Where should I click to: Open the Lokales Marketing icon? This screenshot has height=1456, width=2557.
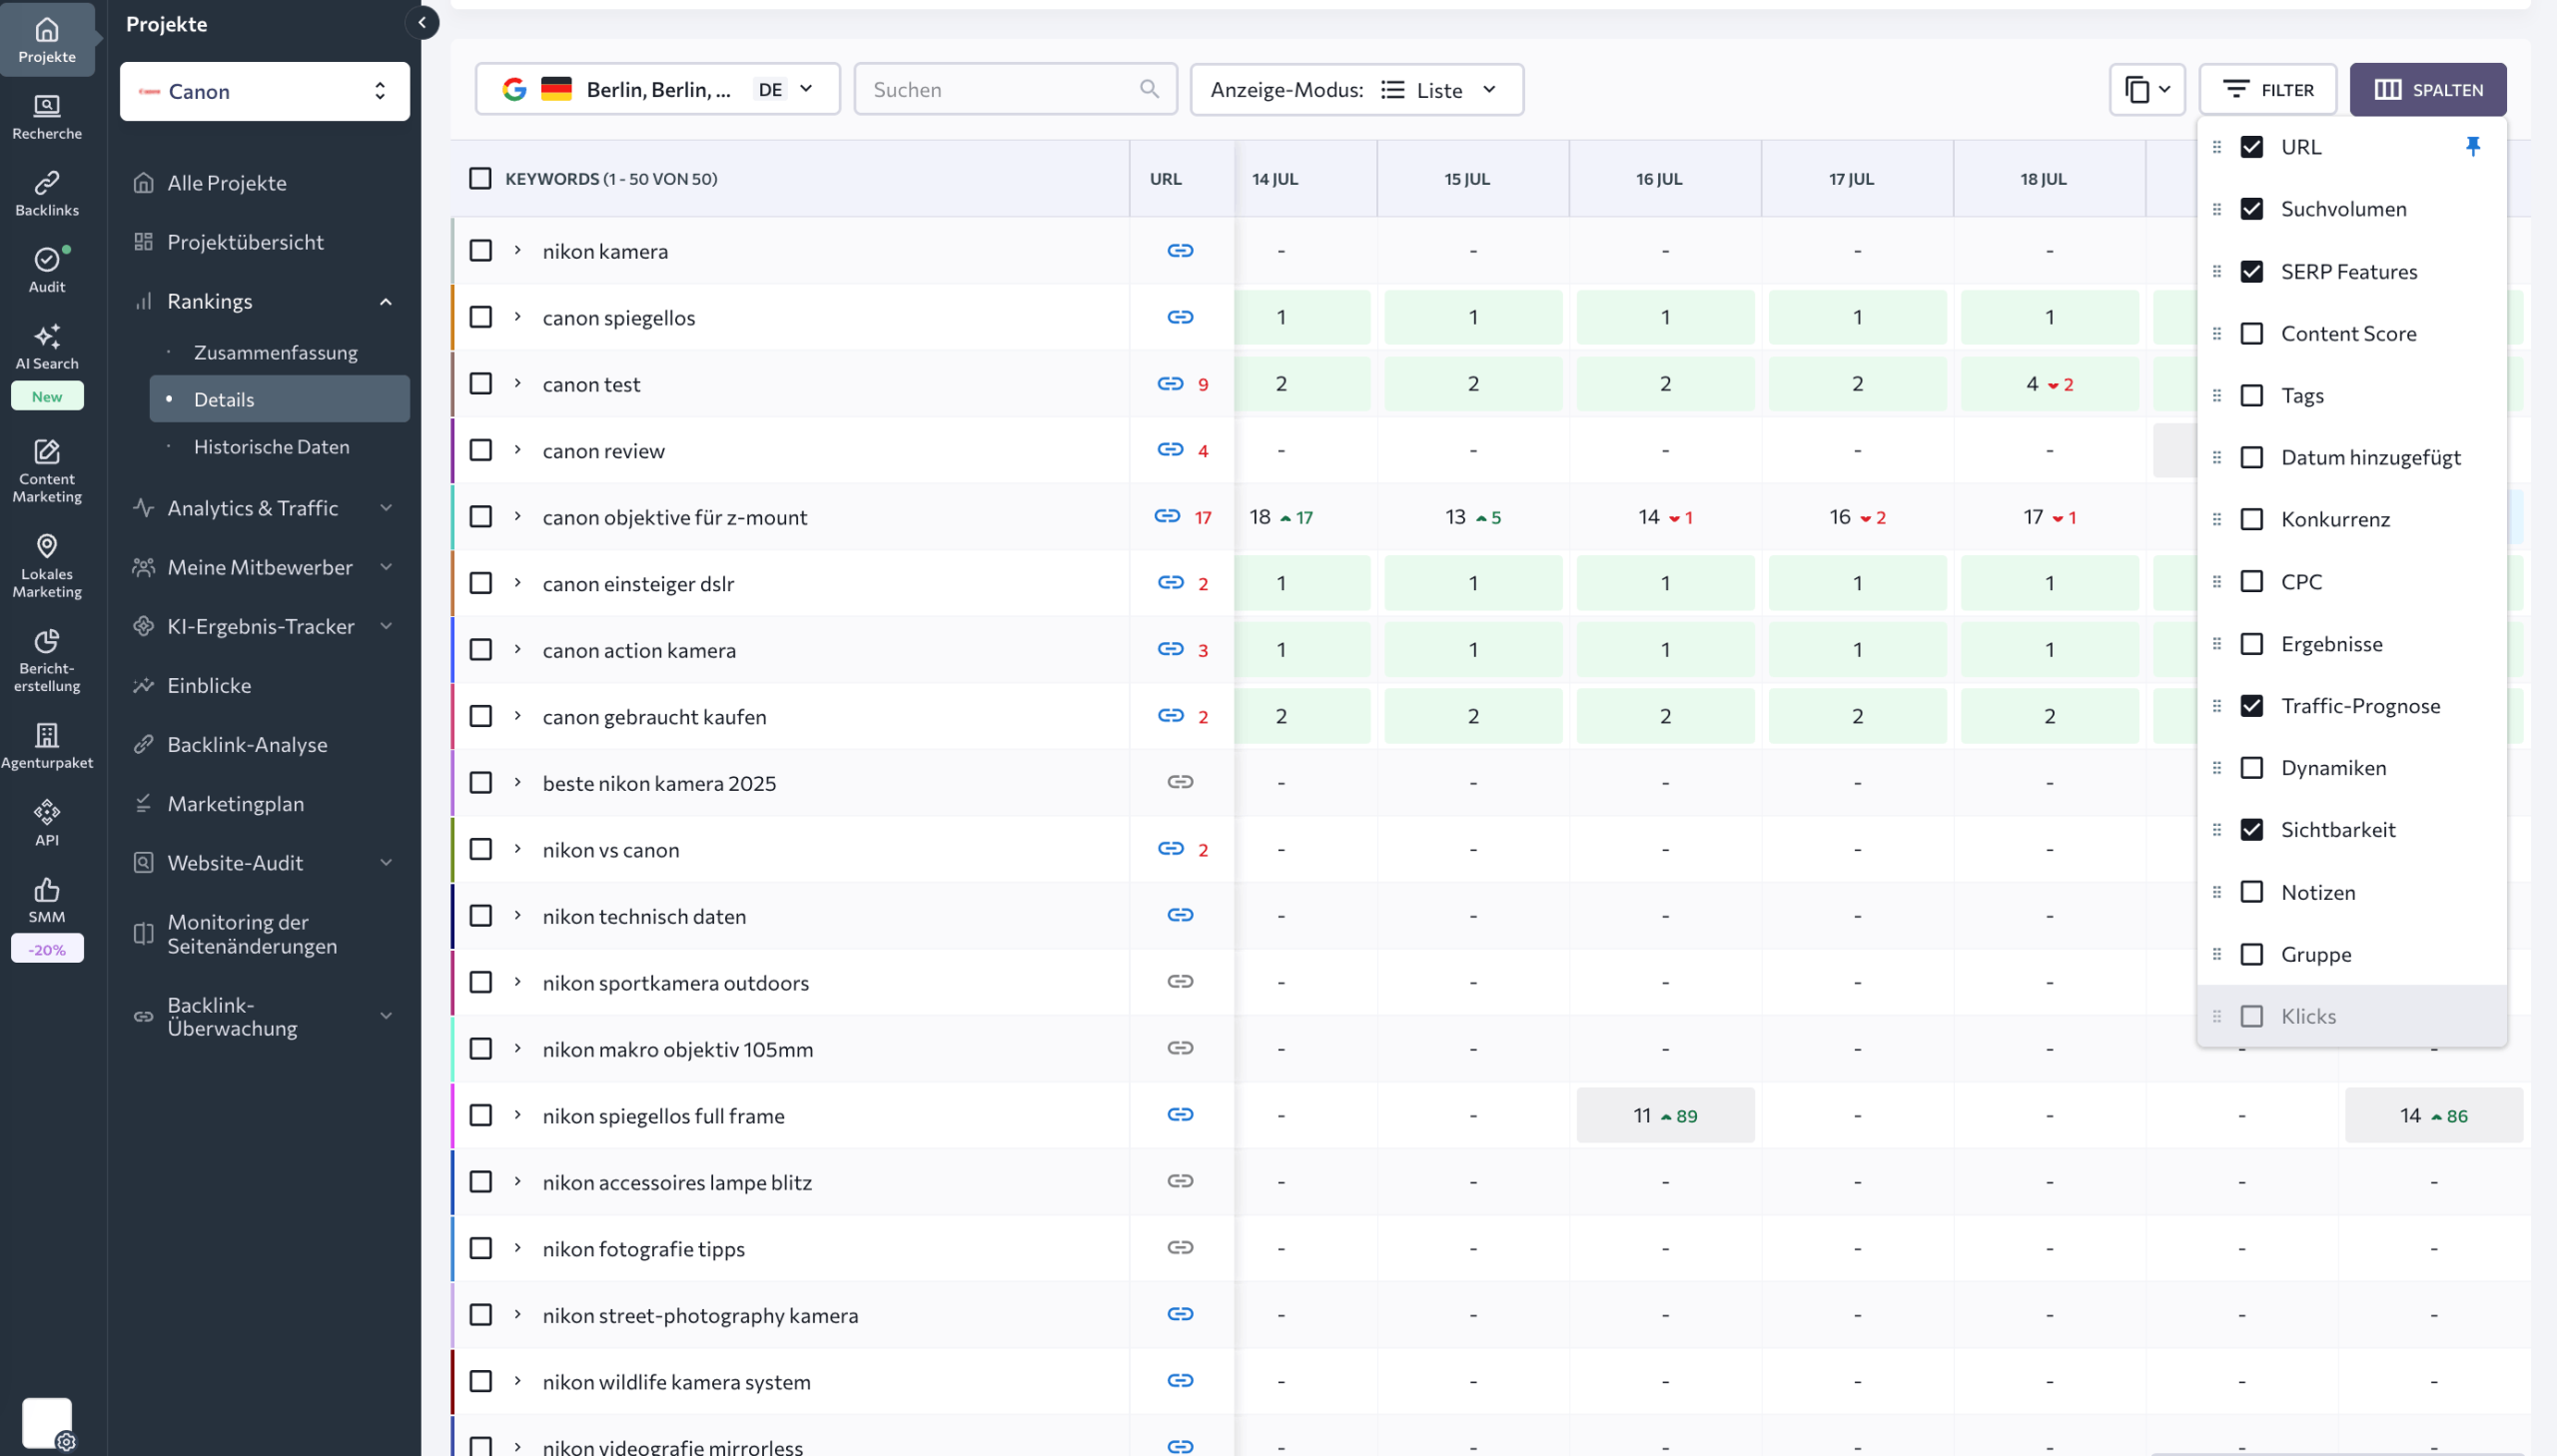47,566
